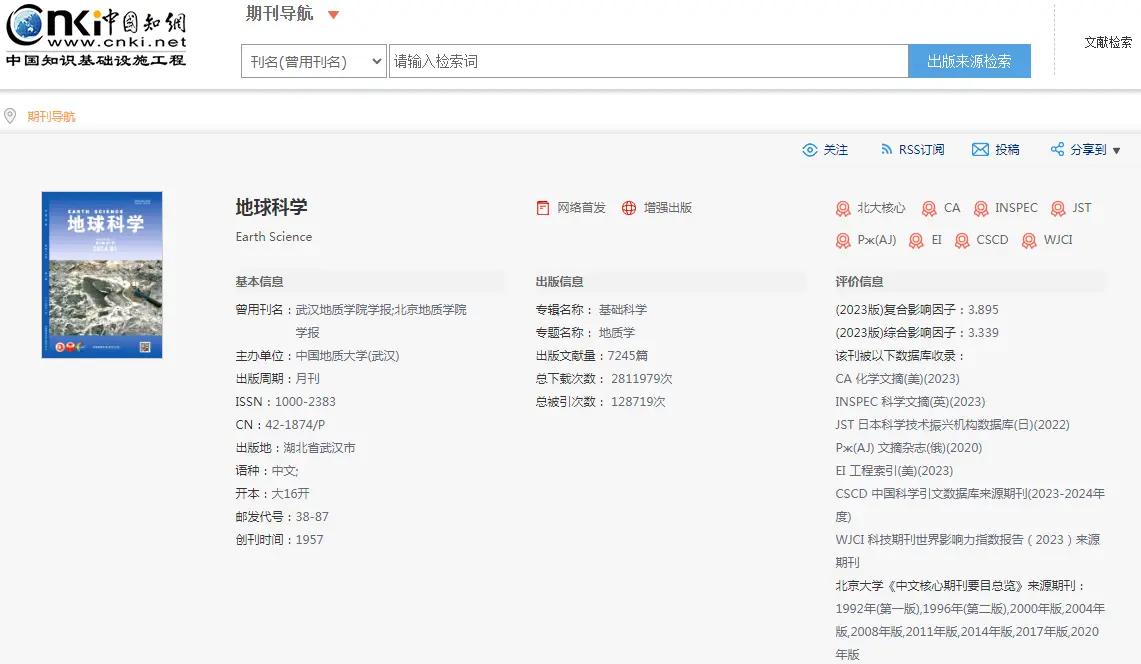Click the 期刊导航 breadcrumb link

[51, 116]
